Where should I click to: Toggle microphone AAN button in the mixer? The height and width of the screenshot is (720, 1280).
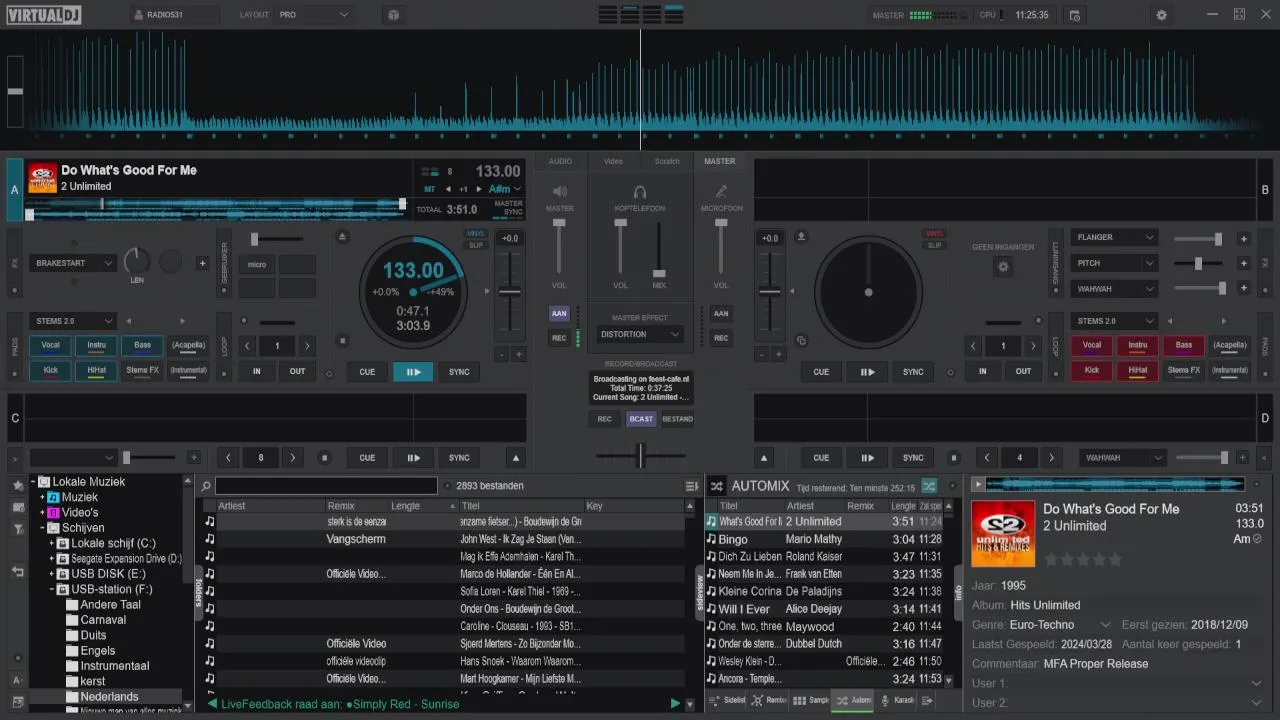721,313
